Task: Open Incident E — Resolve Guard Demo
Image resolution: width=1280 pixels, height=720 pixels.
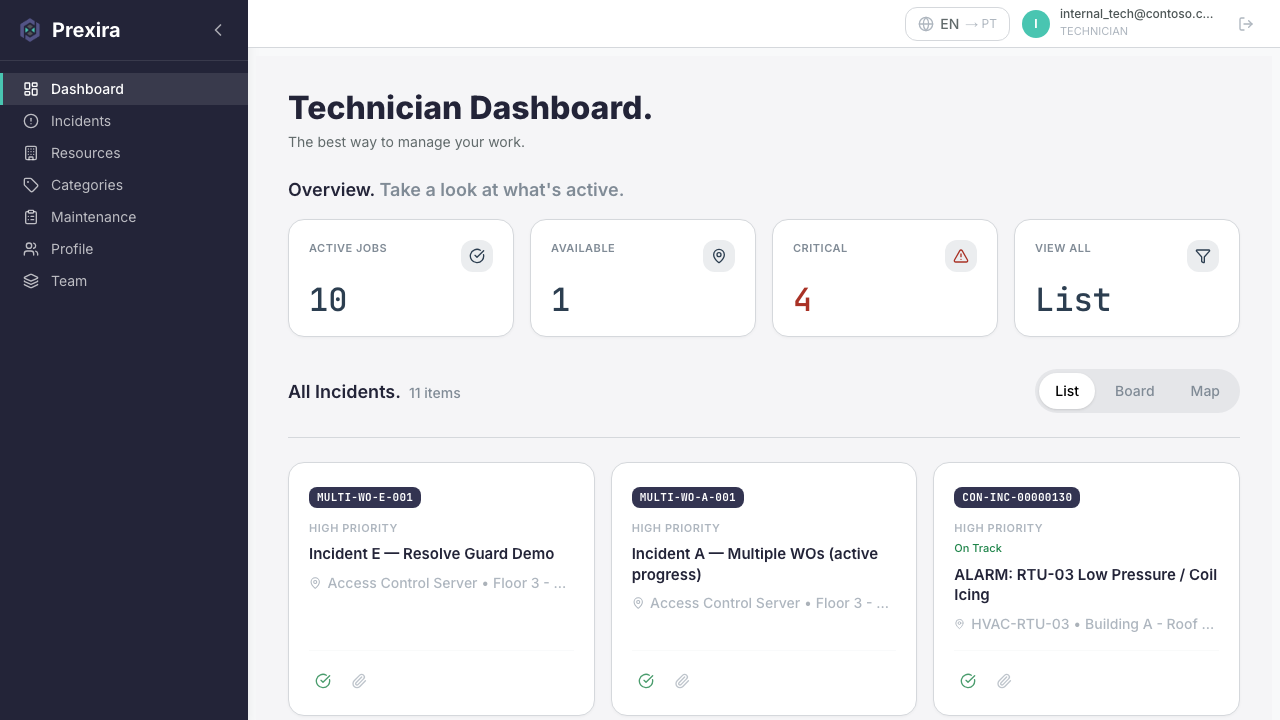Action: point(431,554)
